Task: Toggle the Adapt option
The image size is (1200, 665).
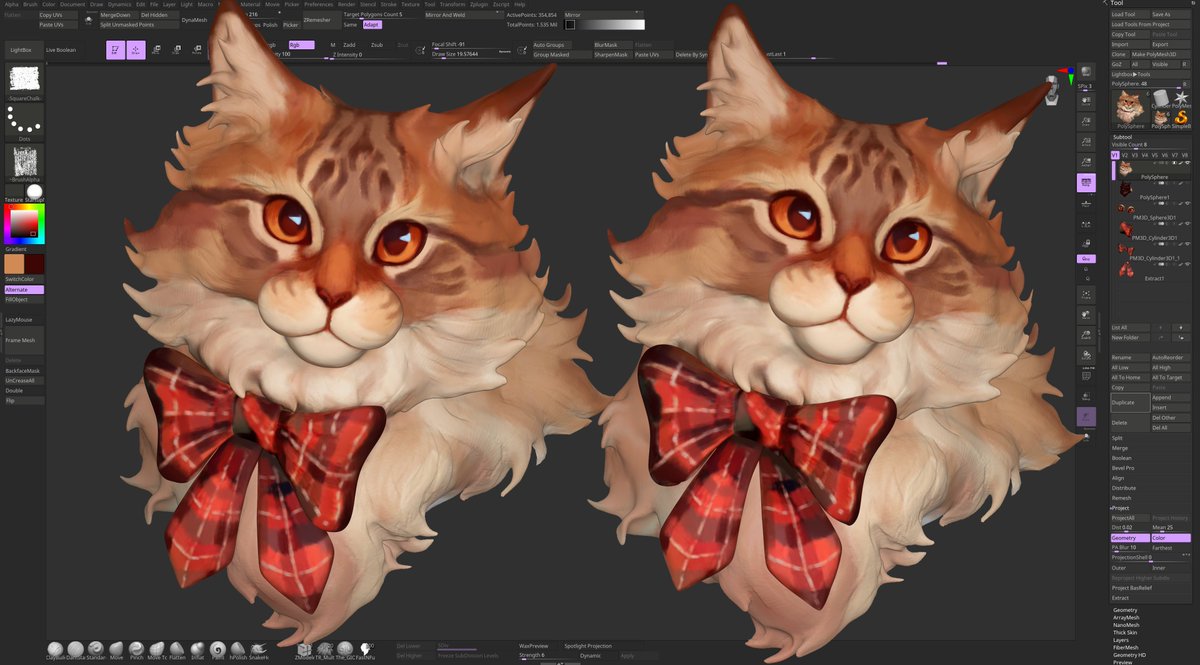Action: [x=371, y=24]
